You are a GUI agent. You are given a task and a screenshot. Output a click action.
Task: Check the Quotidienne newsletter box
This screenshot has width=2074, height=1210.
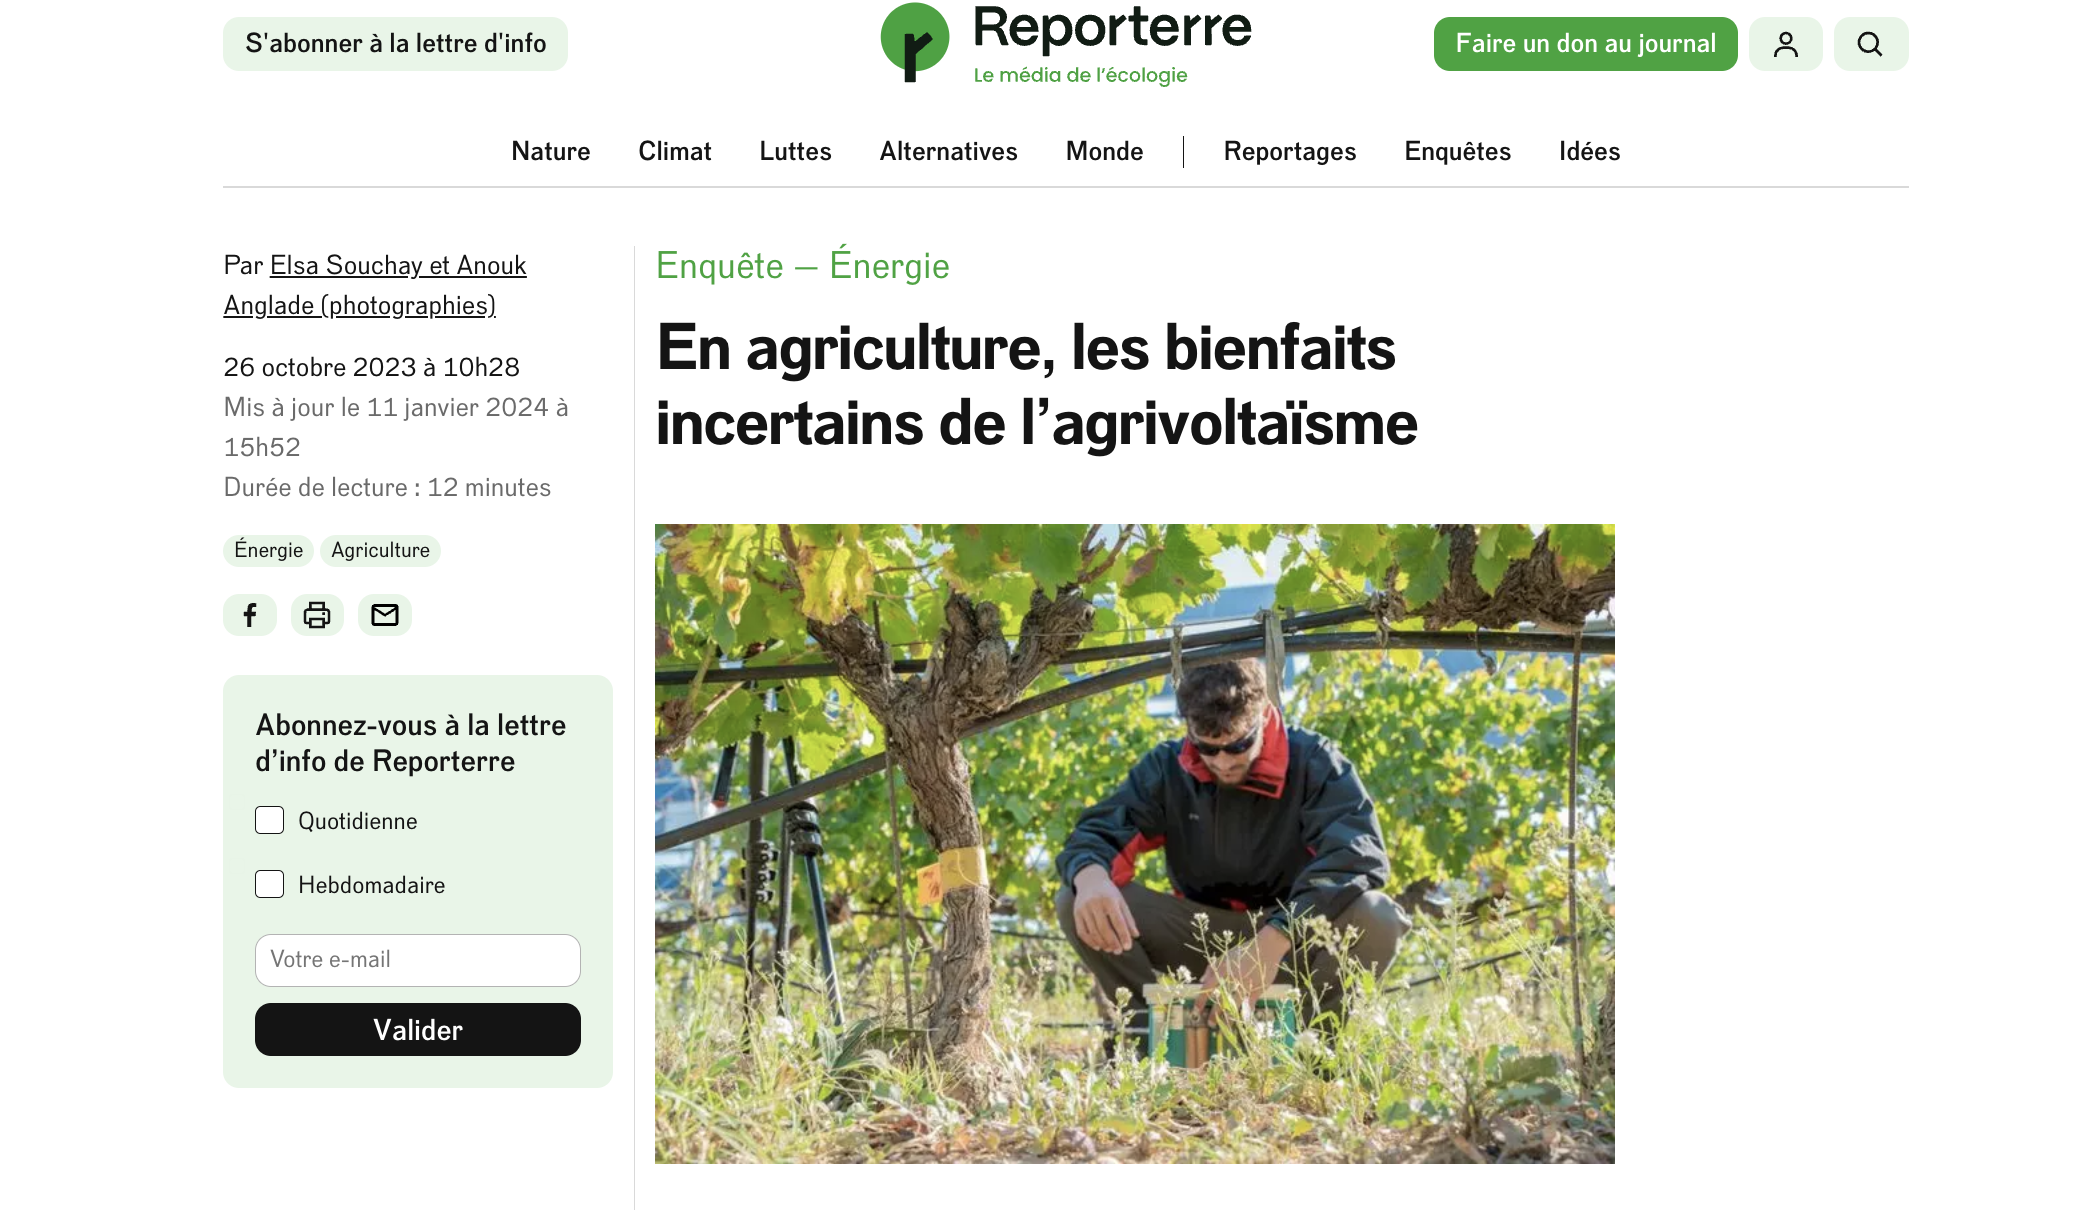[x=270, y=820]
